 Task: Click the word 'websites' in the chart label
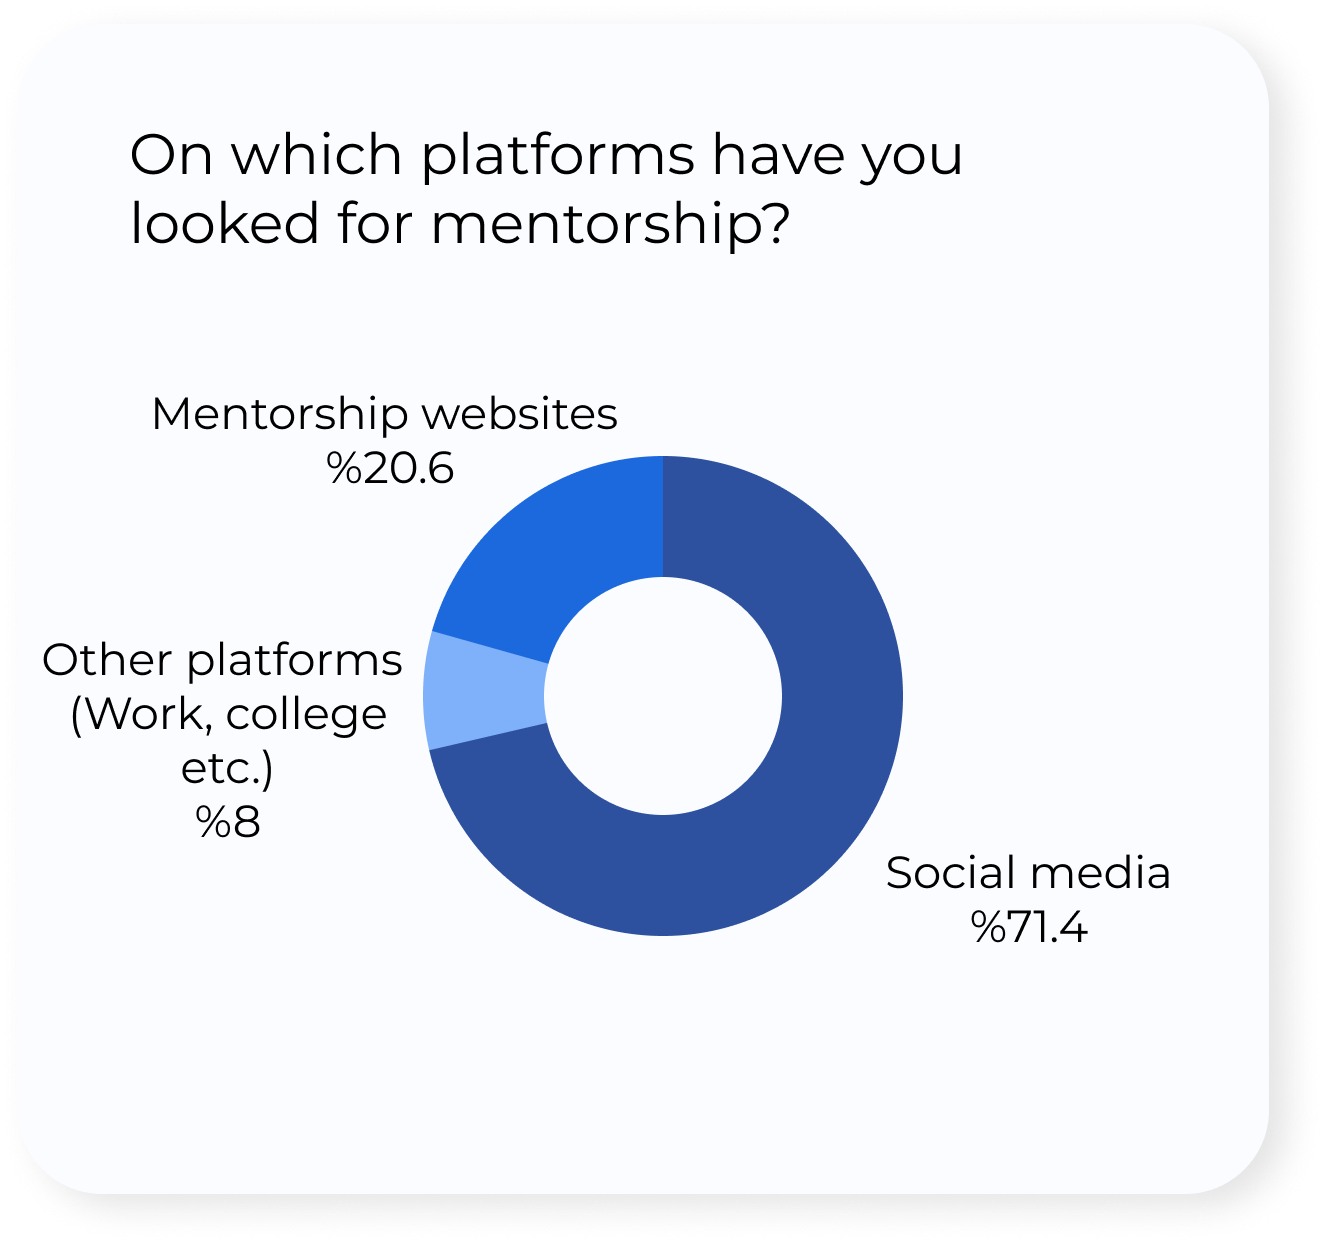point(524,414)
